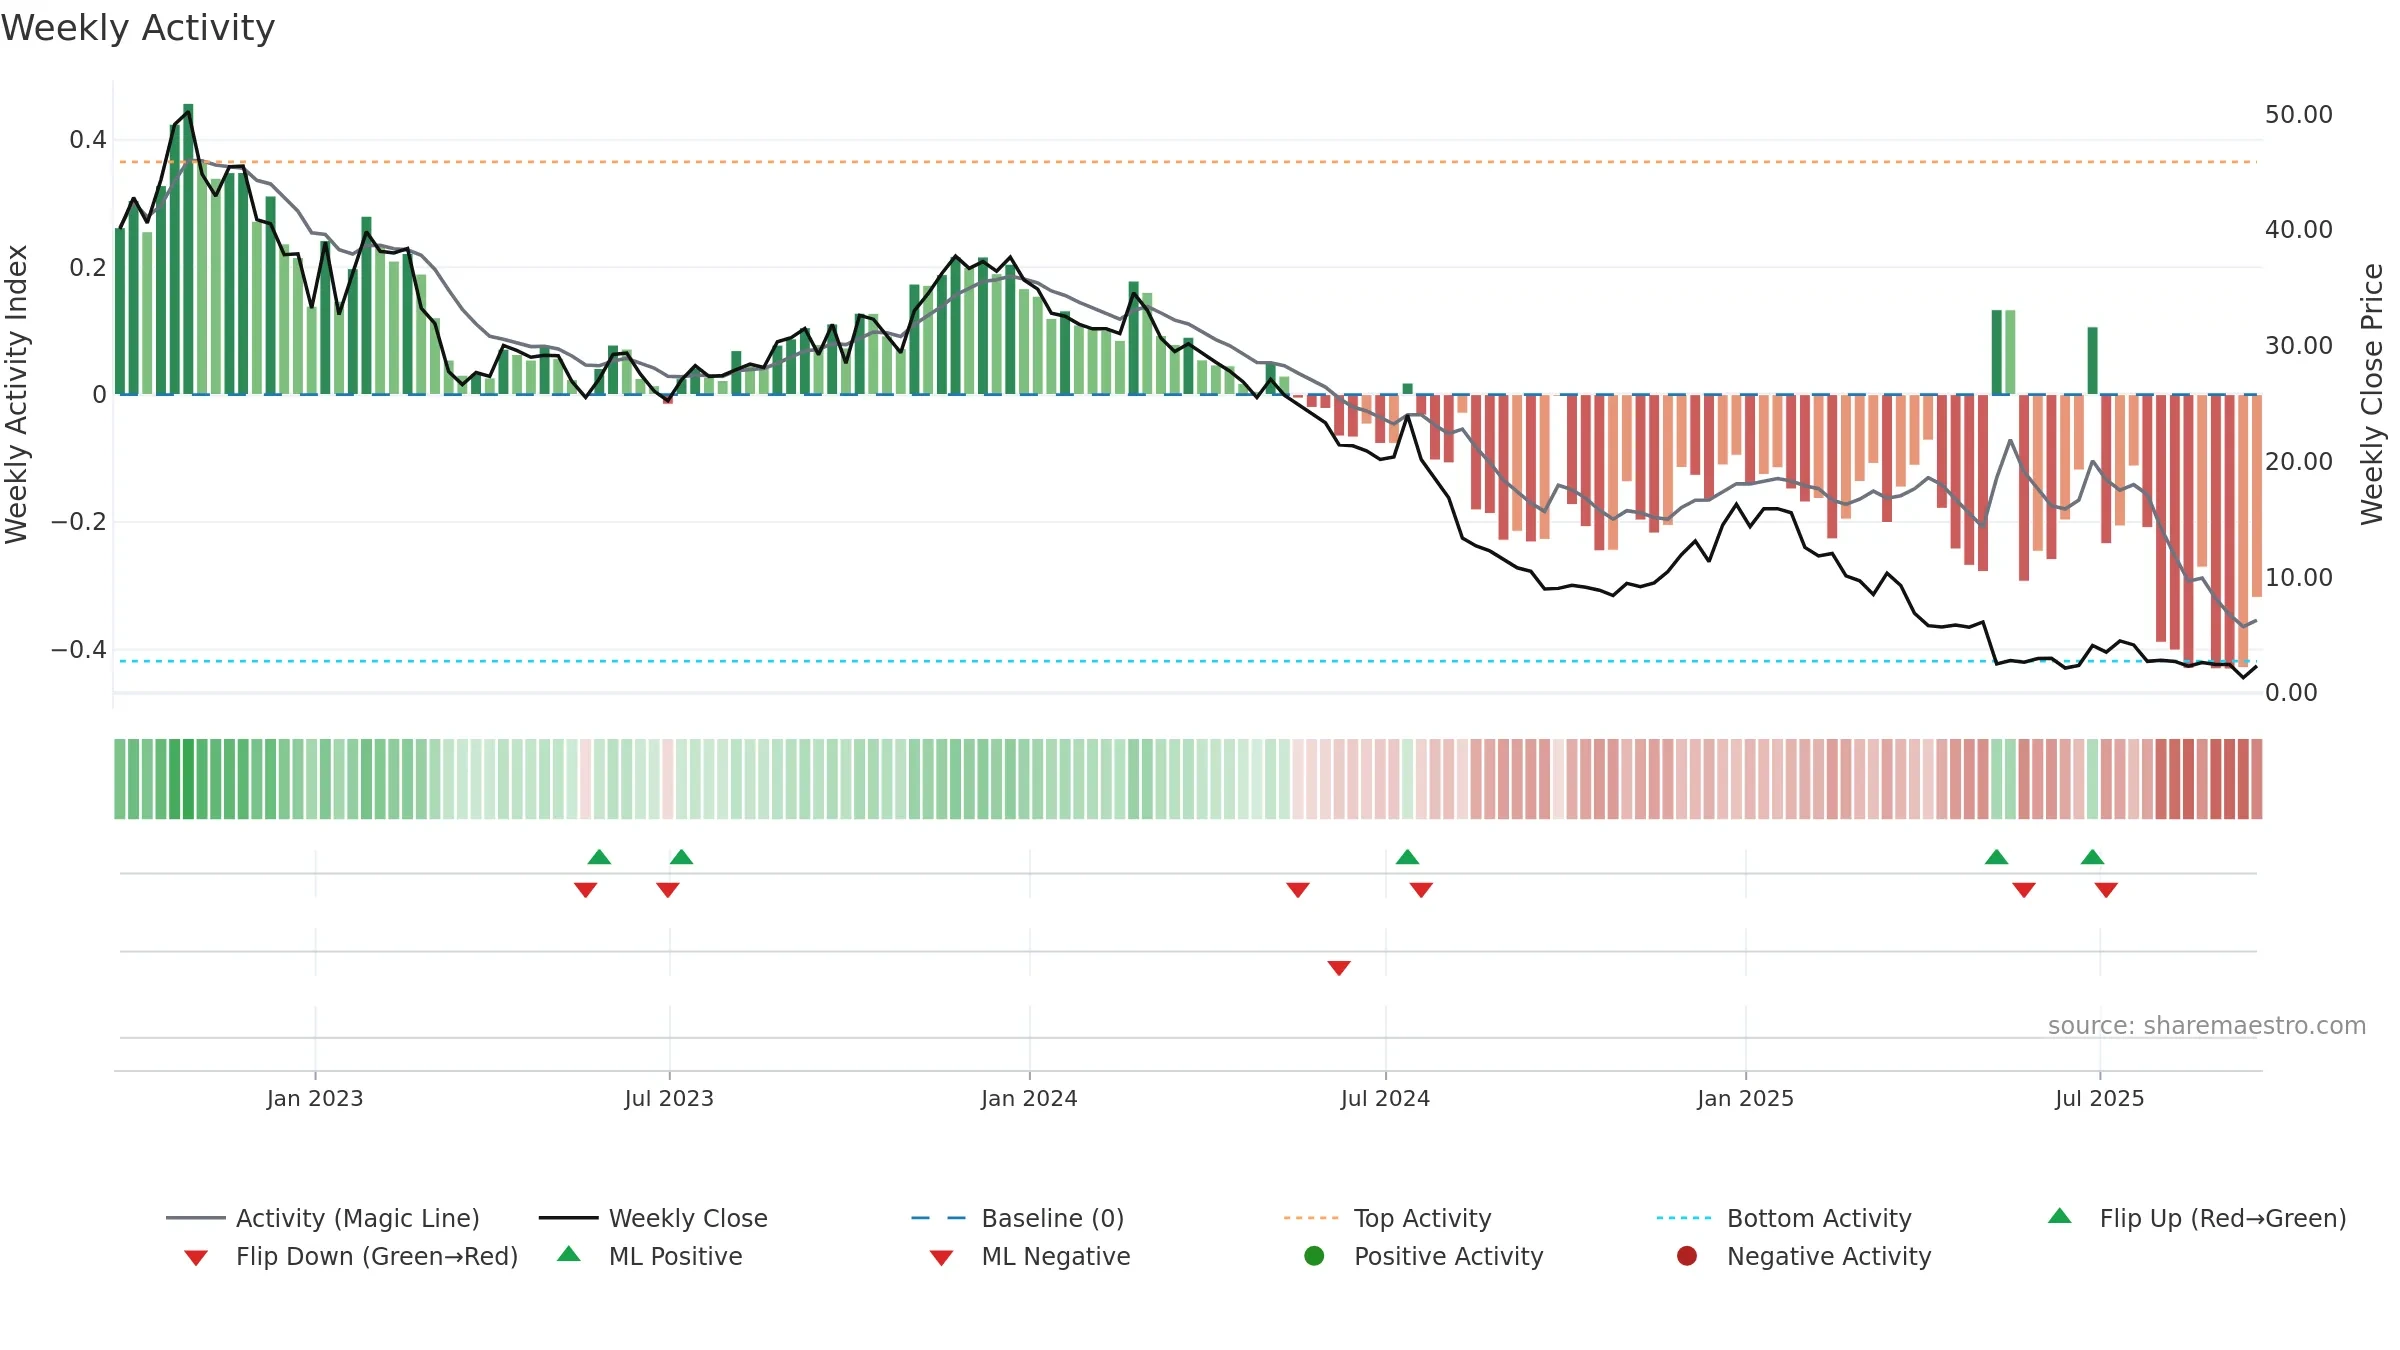Click the Jul 2023 x-axis label
Viewport: 2400px width, 1350px height.
tap(669, 1099)
